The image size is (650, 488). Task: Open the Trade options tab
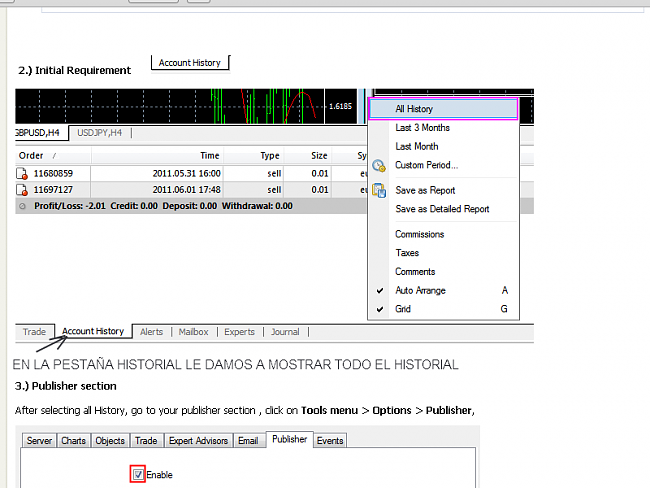(146, 441)
